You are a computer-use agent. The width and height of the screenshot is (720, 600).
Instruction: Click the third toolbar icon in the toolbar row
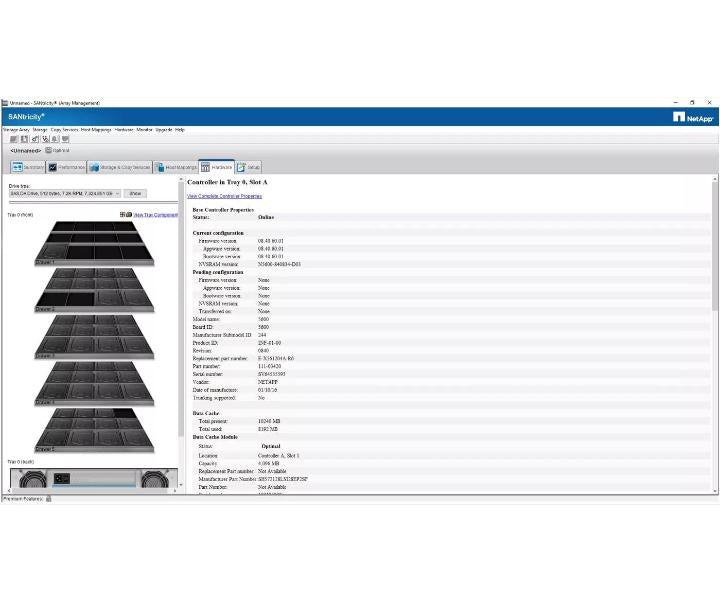click(x=35, y=139)
